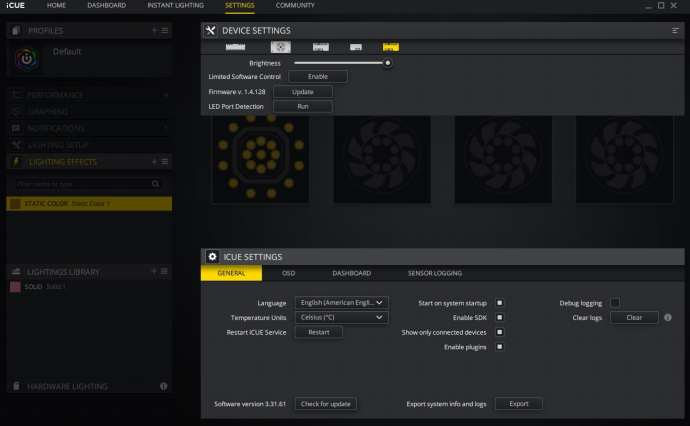
Task: Click the Static Color 1 swatch
Action: tap(15, 203)
